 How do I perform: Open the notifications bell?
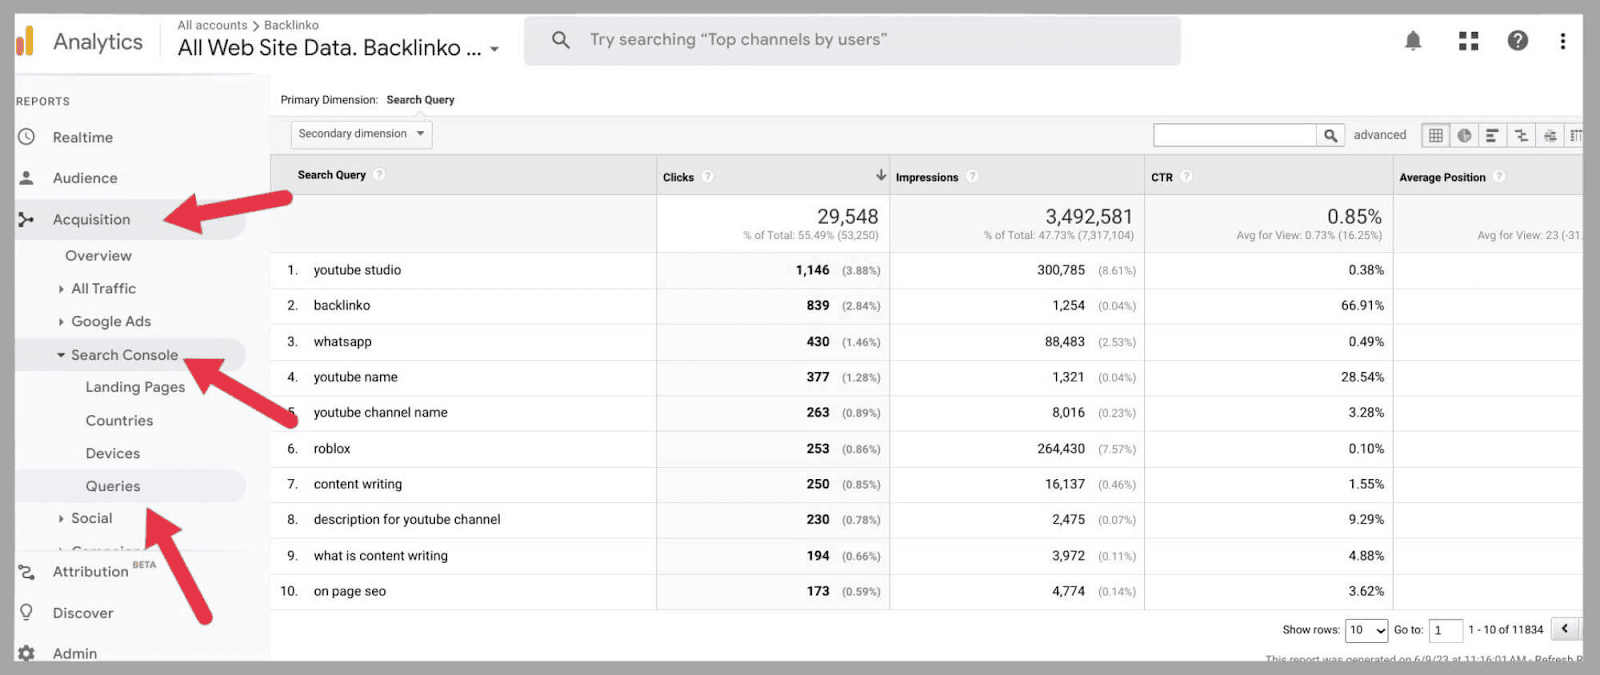(x=1413, y=41)
